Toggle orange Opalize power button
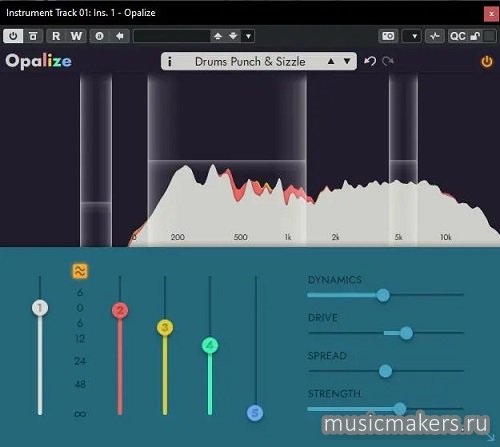500x447 pixels. point(487,62)
